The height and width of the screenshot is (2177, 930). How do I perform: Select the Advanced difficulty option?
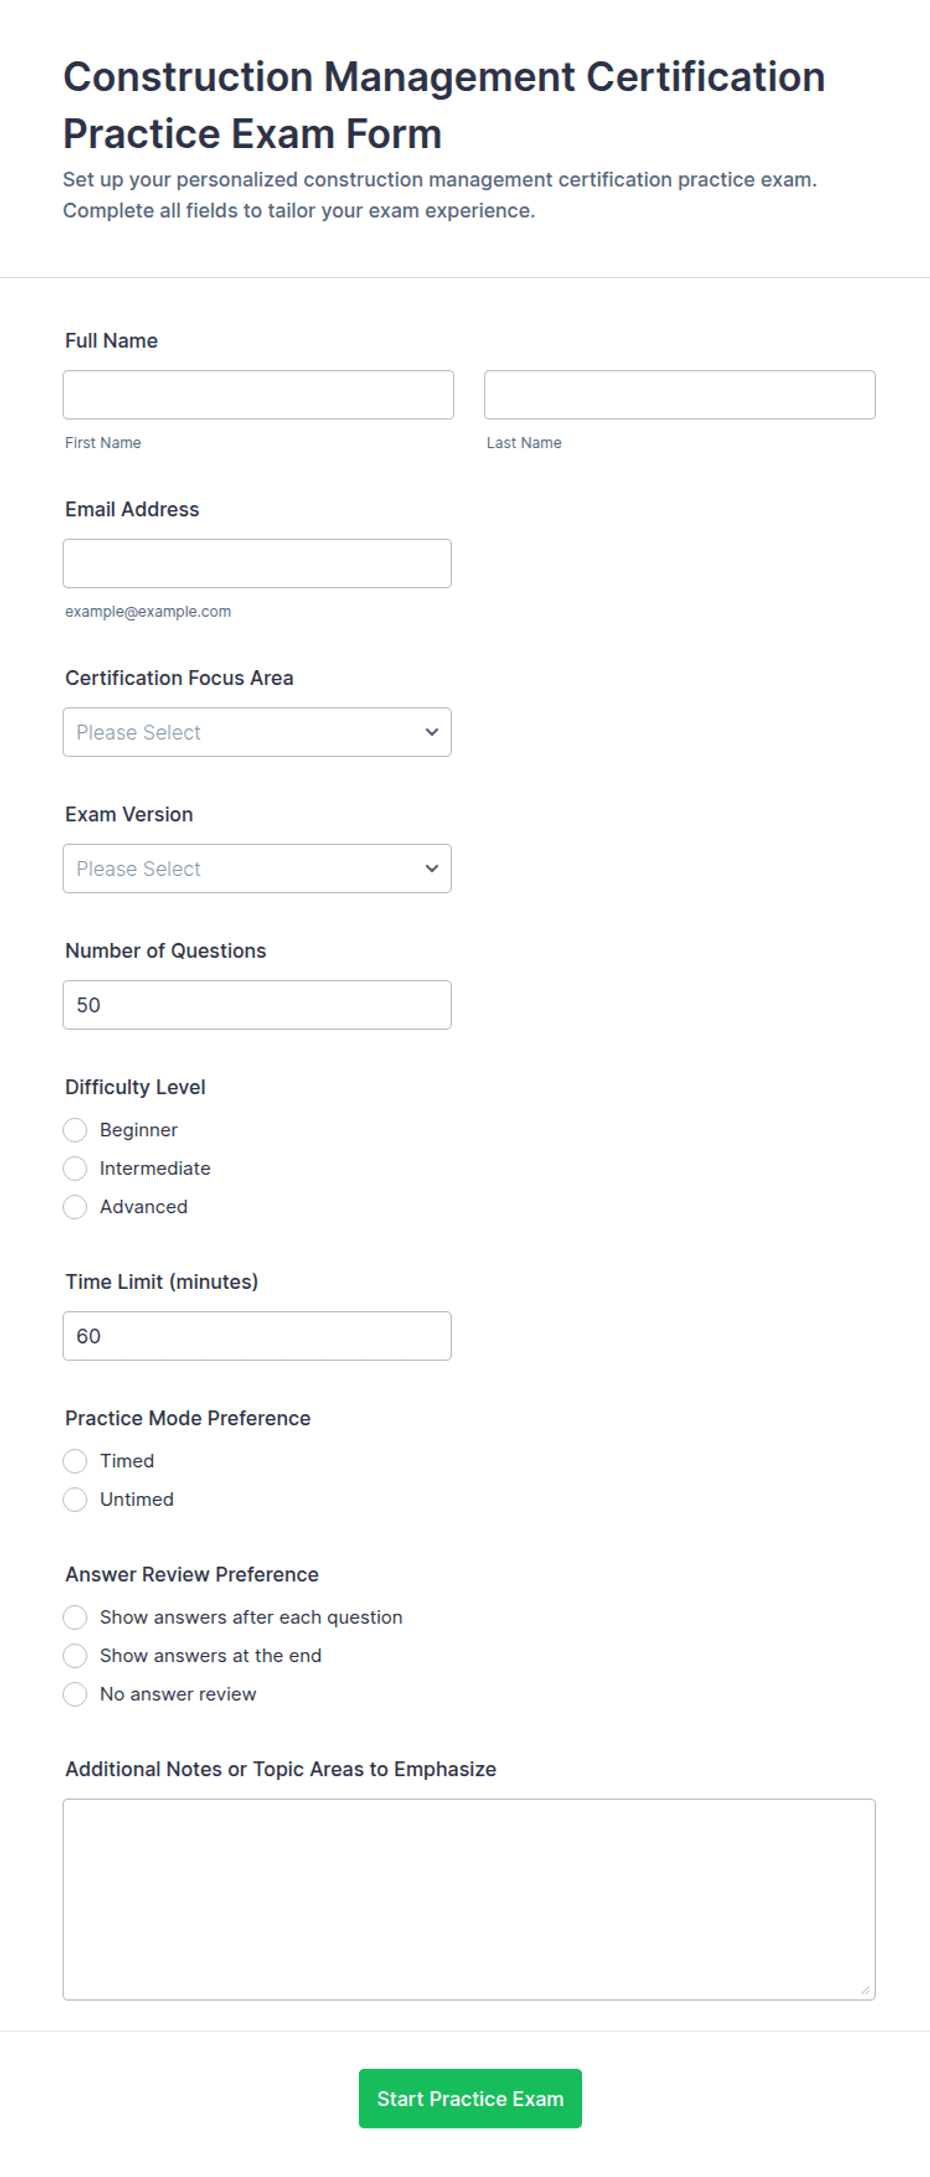75,1207
